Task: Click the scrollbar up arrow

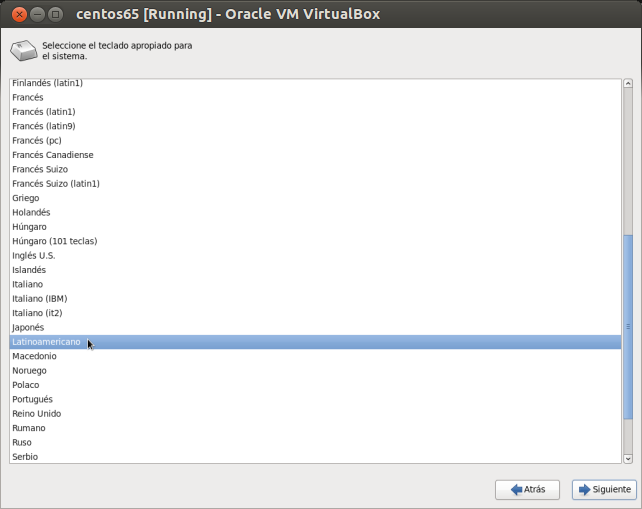Action: (x=628, y=84)
